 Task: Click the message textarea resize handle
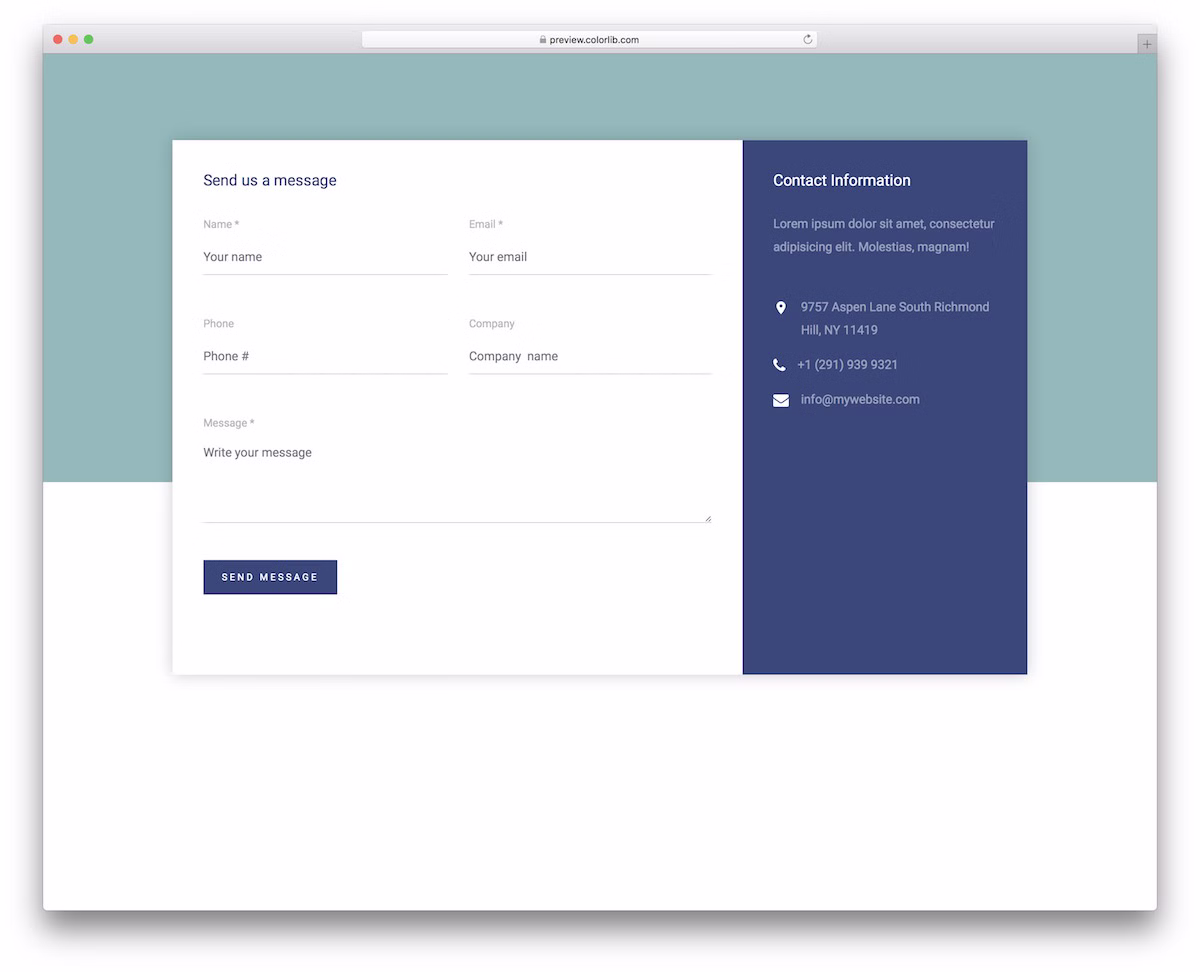708,518
